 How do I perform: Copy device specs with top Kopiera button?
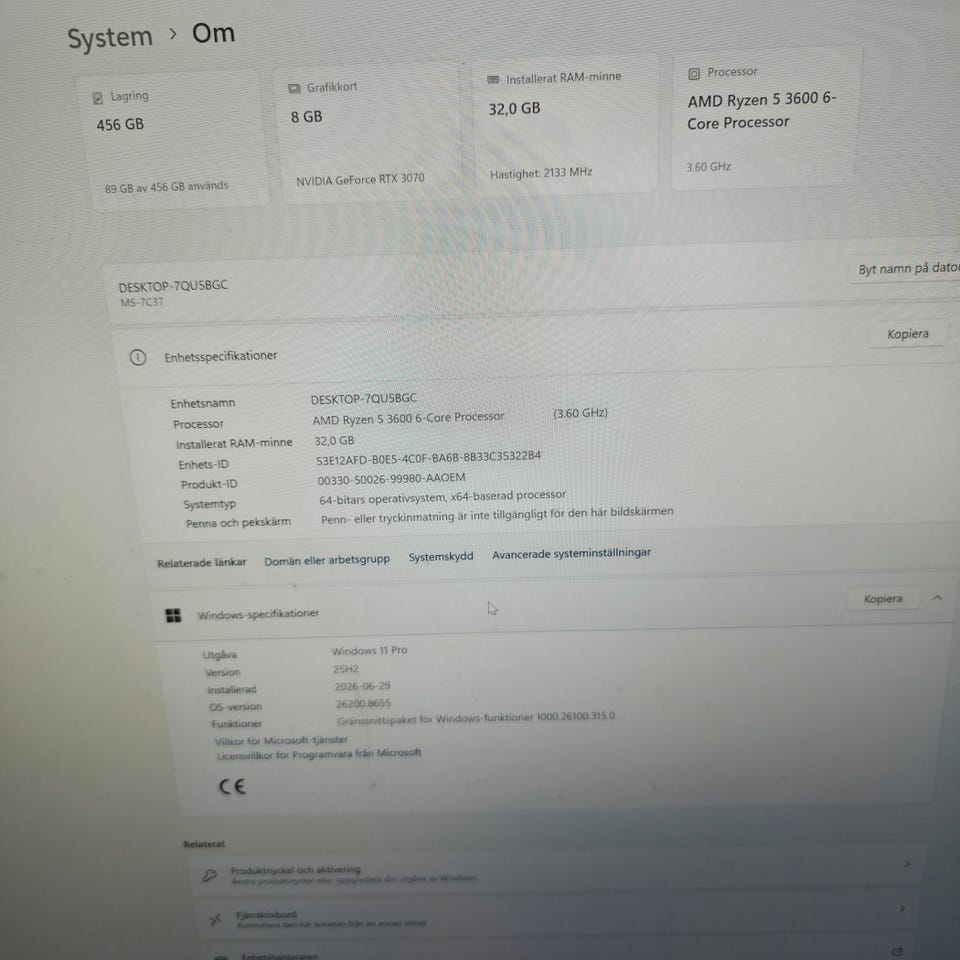pyautogui.click(x=907, y=334)
